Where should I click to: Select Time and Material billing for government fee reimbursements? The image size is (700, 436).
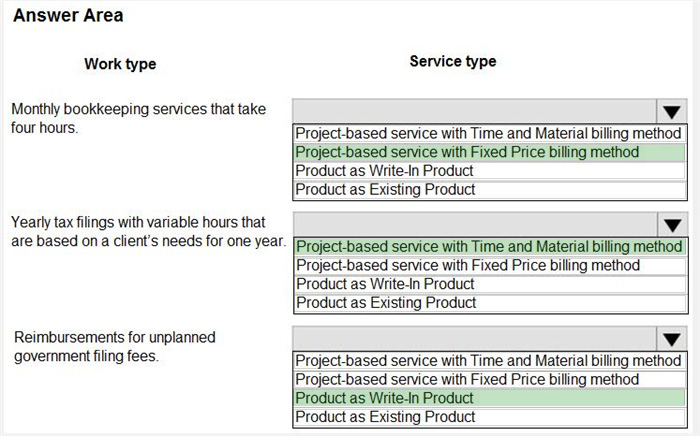tap(489, 360)
